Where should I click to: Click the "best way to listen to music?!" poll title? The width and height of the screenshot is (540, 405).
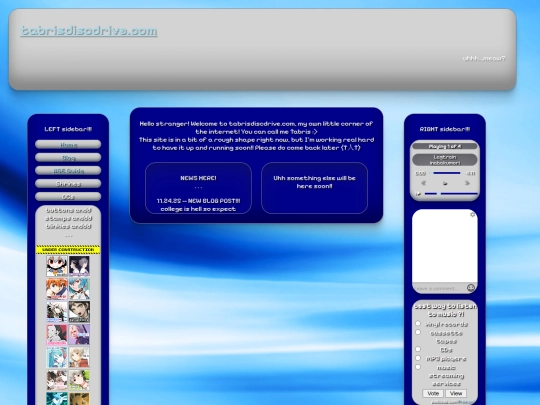click(446, 310)
